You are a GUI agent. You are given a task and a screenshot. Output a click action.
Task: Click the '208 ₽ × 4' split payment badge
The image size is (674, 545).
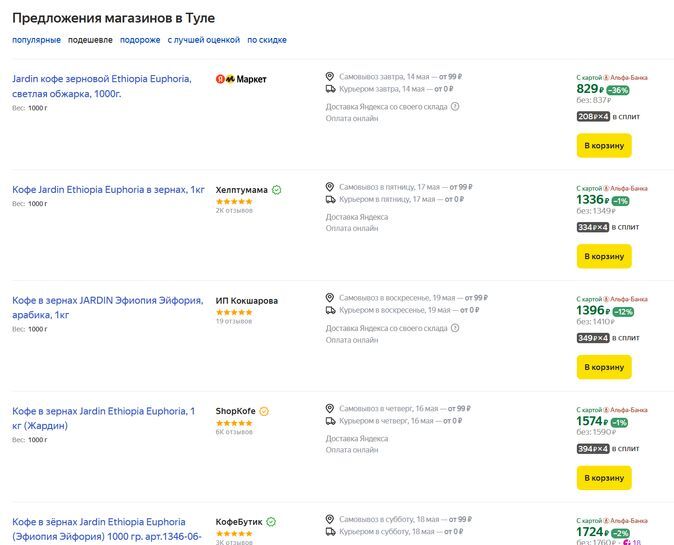pos(593,117)
